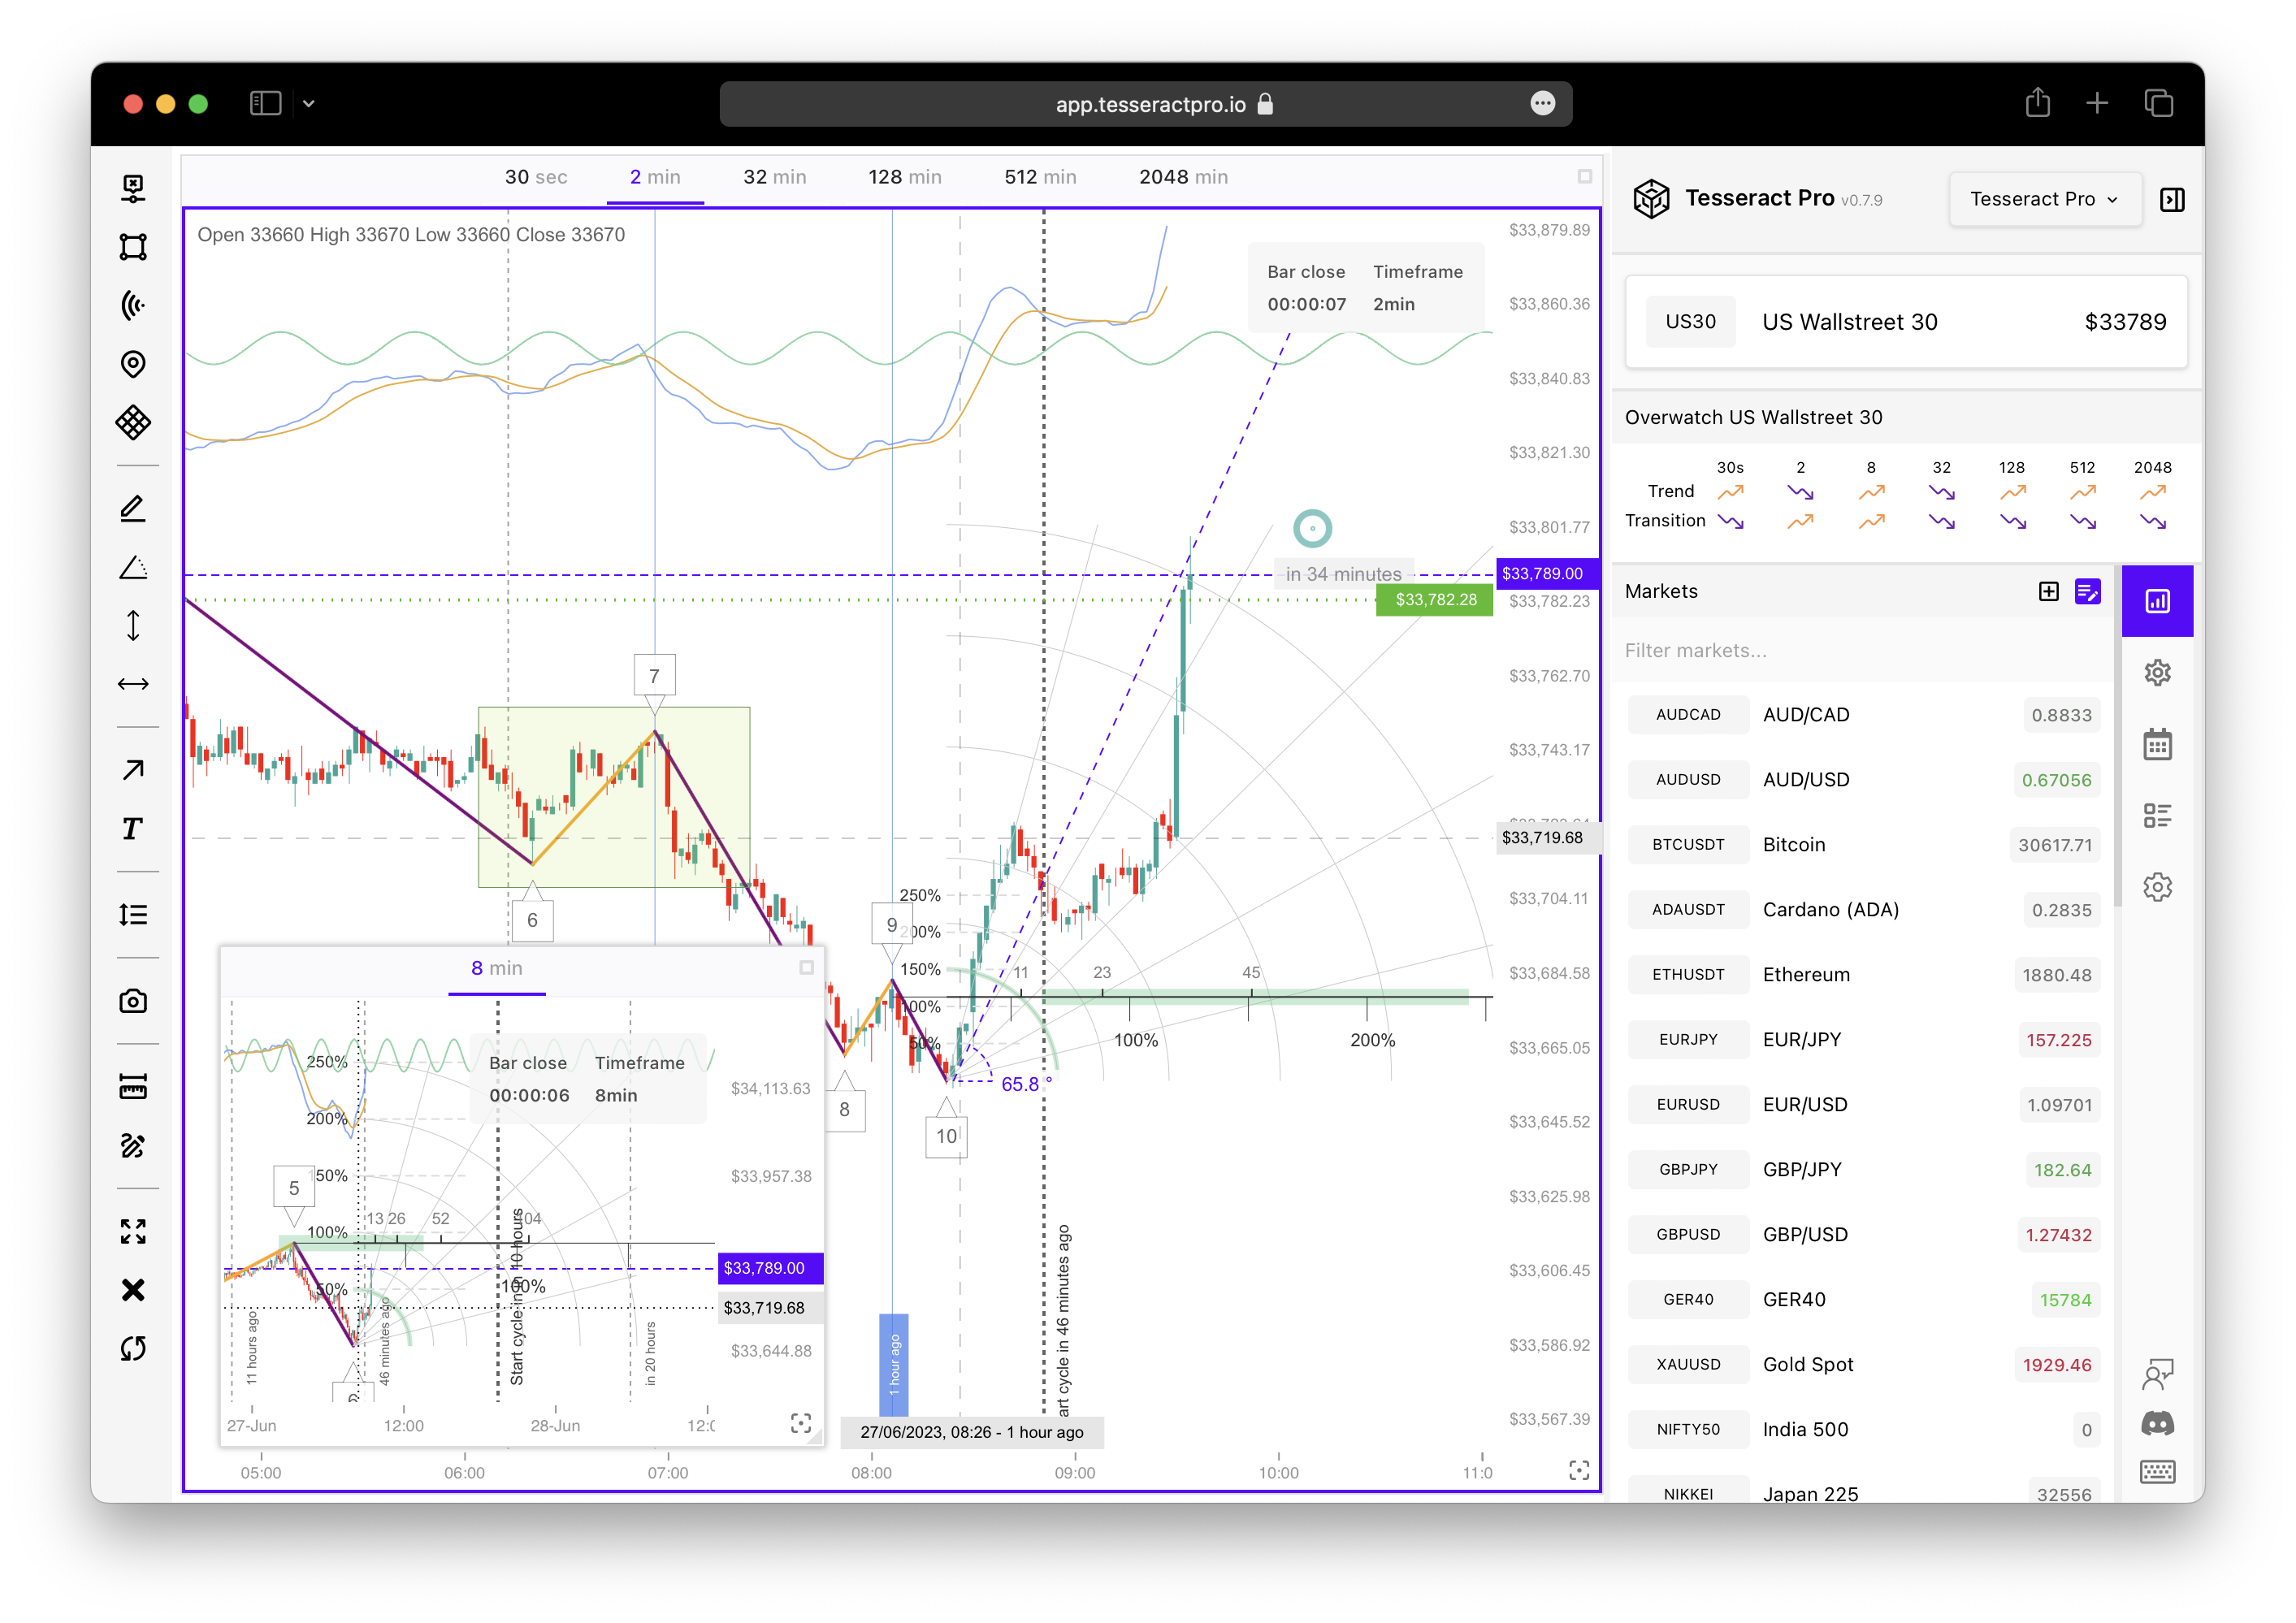The width and height of the screenshot is (2296, 1623).
Task: Click the Filter markets input field
Action: pyautogui.click(x=1864, y=651)
